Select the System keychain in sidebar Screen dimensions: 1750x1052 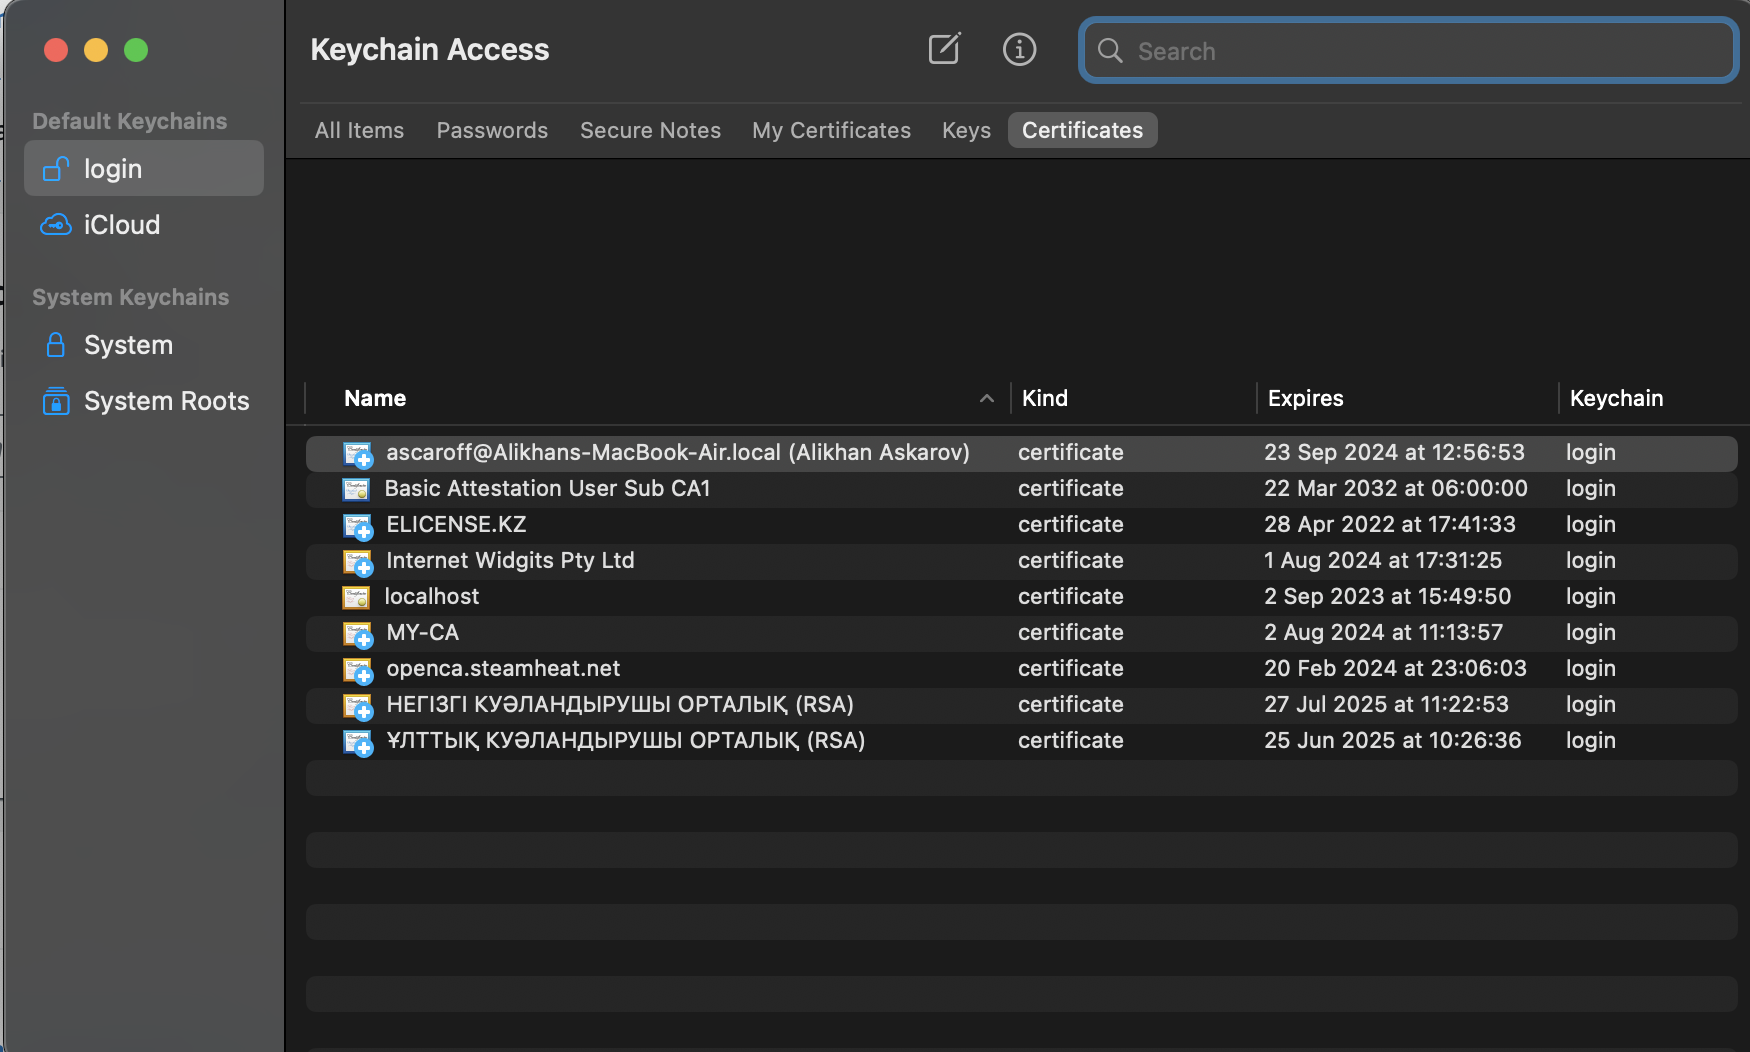click(128, 345)
